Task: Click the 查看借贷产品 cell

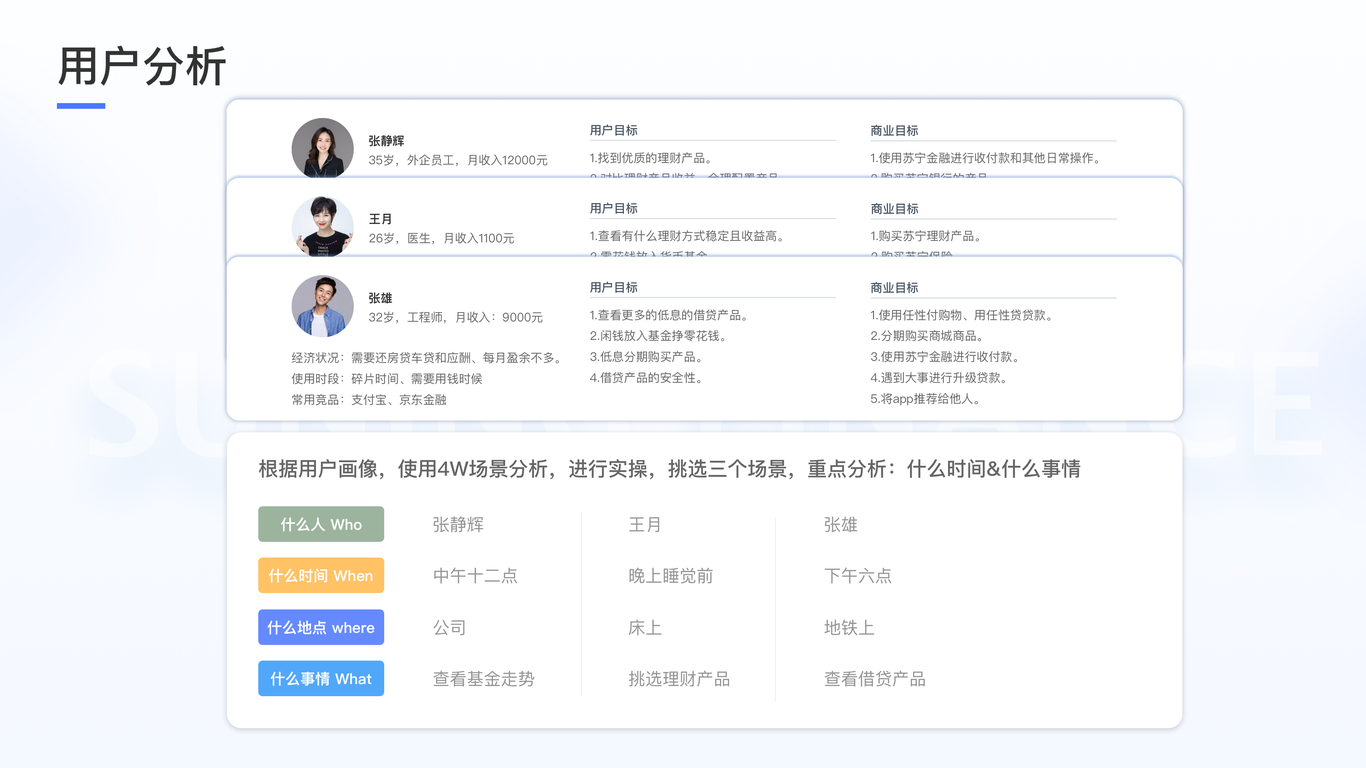Action: pyautogui.click(x=875, y=679)
